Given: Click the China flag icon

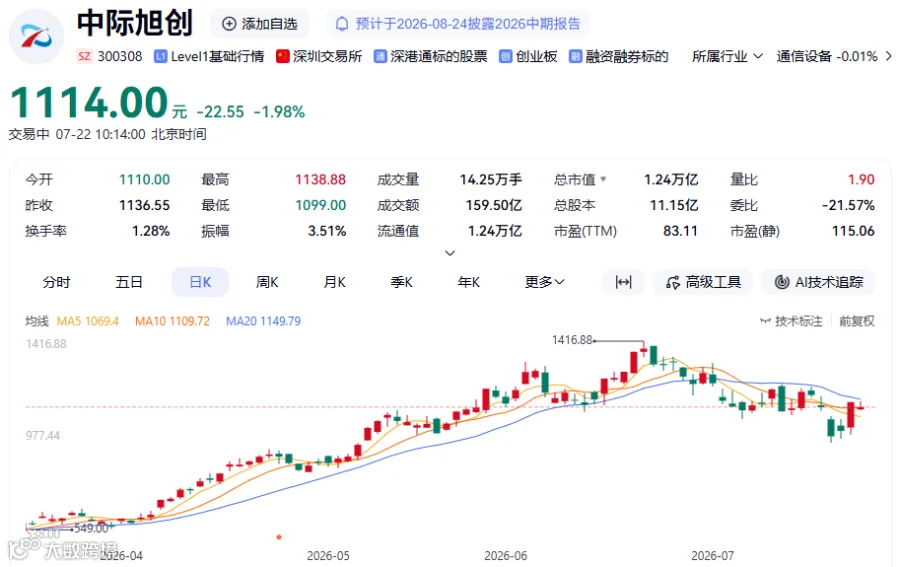Looking at the screenshot, I should click(282, 56).
